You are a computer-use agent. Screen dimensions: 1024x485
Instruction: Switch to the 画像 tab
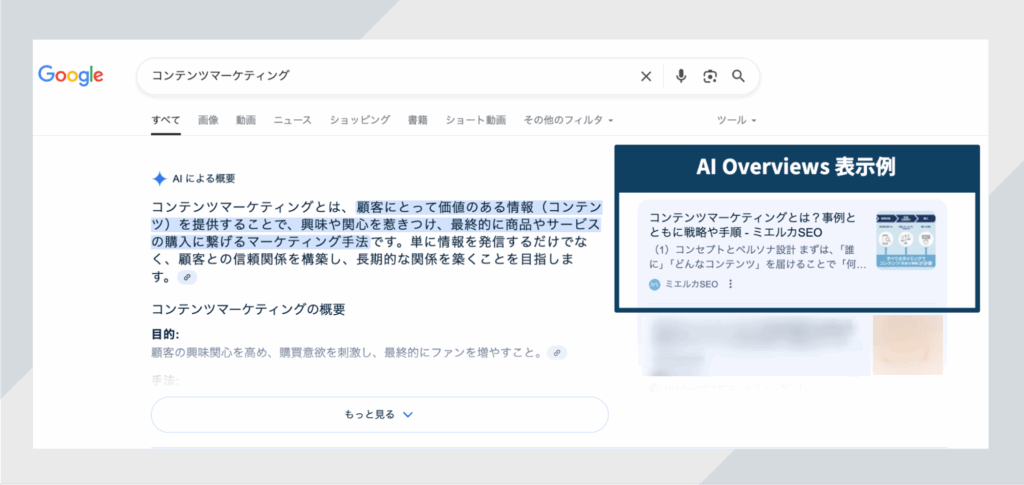(208, 120)
